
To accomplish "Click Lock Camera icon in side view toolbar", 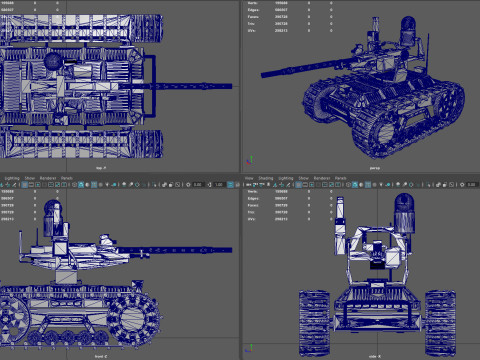I will tap(255, 185).
